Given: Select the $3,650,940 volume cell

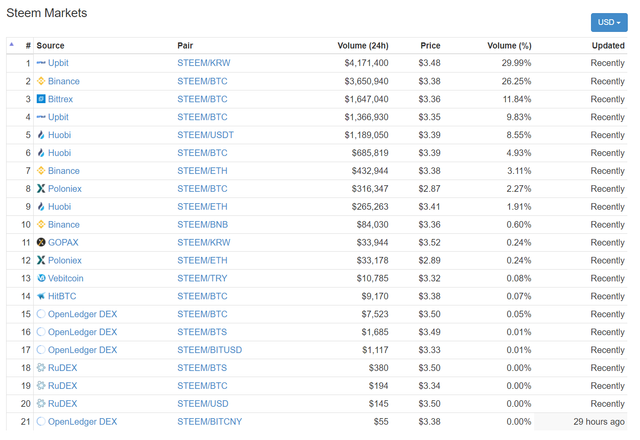Looking at the screenshot, I should [366, 81].
